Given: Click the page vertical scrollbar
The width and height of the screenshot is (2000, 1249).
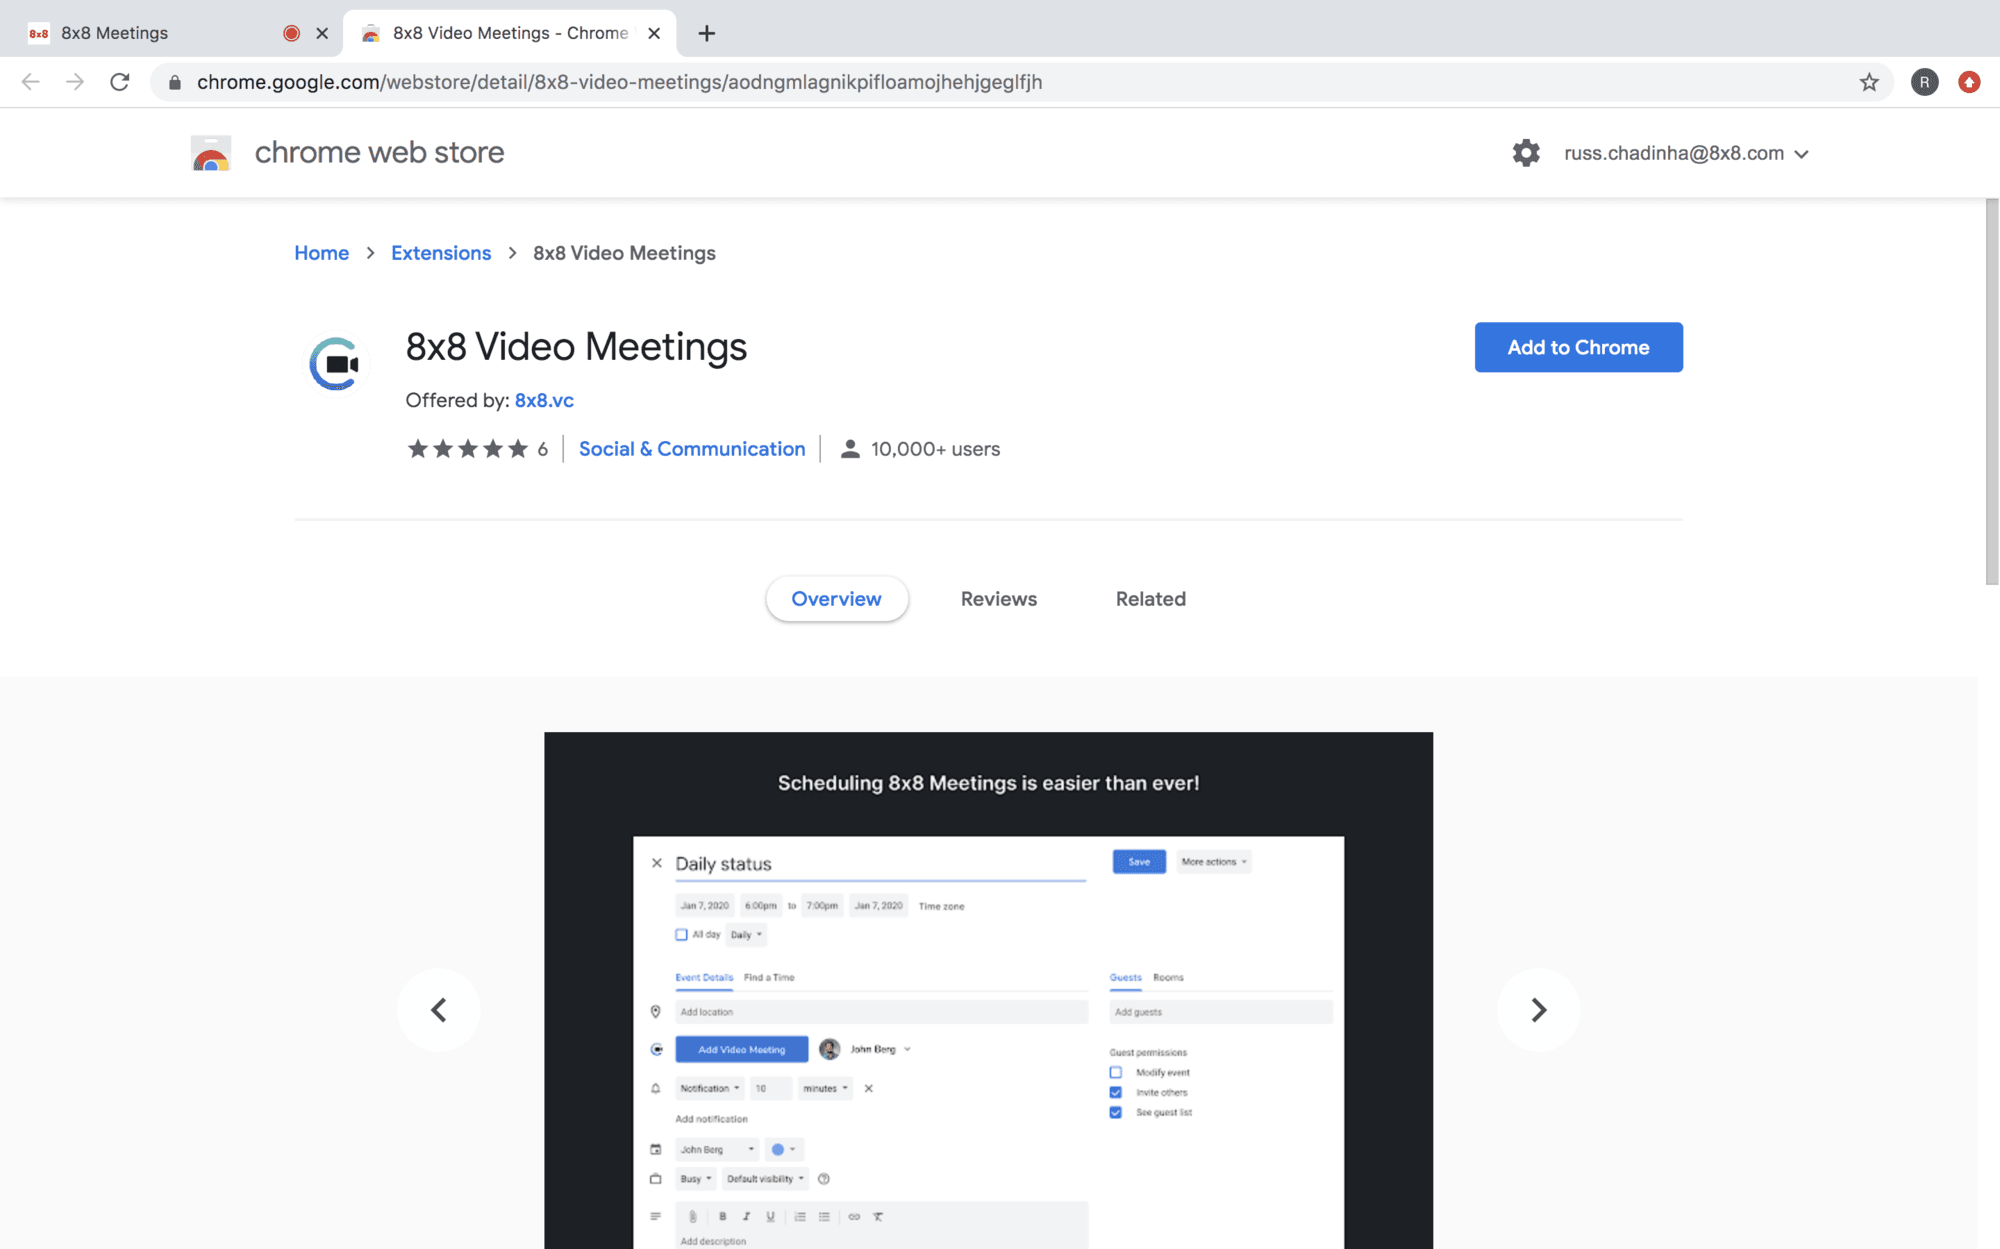Looking at the screenshot, I should (1992, 391).
